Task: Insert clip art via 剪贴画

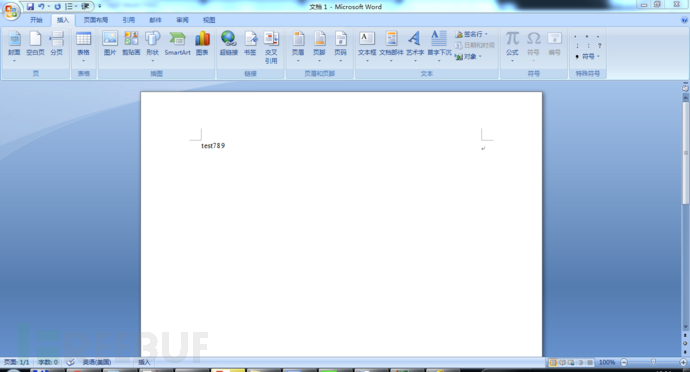Action: [x=131, y=44]
